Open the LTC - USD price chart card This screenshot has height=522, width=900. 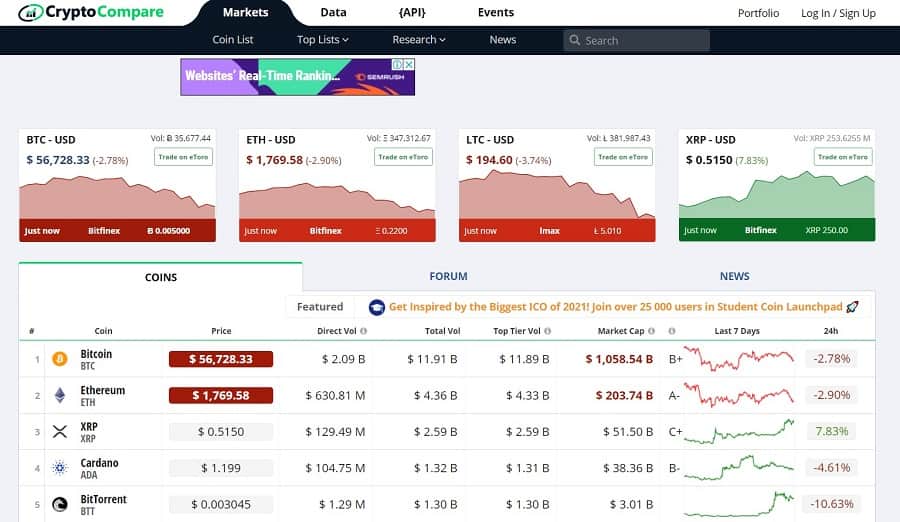[557, 185]
